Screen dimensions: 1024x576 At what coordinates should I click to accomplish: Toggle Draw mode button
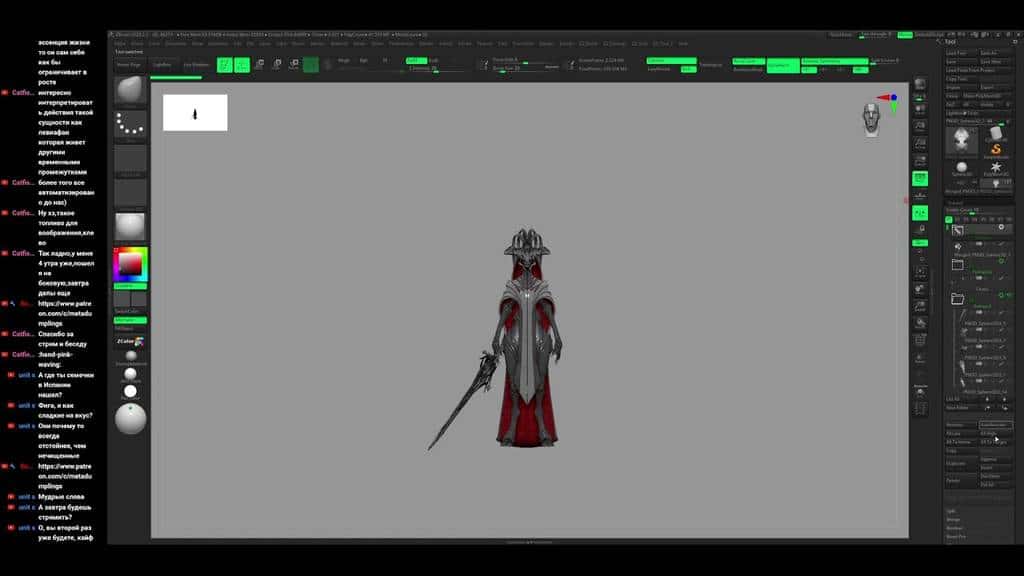242,64
